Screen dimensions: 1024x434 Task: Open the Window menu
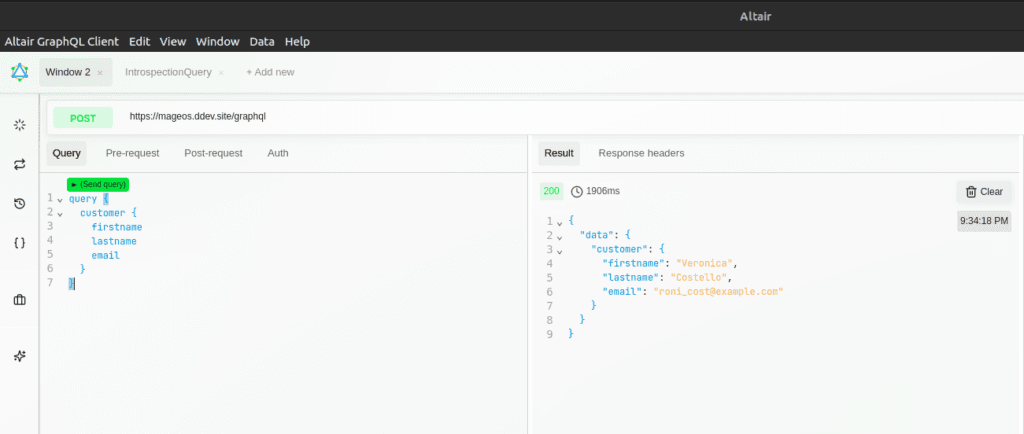(x=218, y=42)
